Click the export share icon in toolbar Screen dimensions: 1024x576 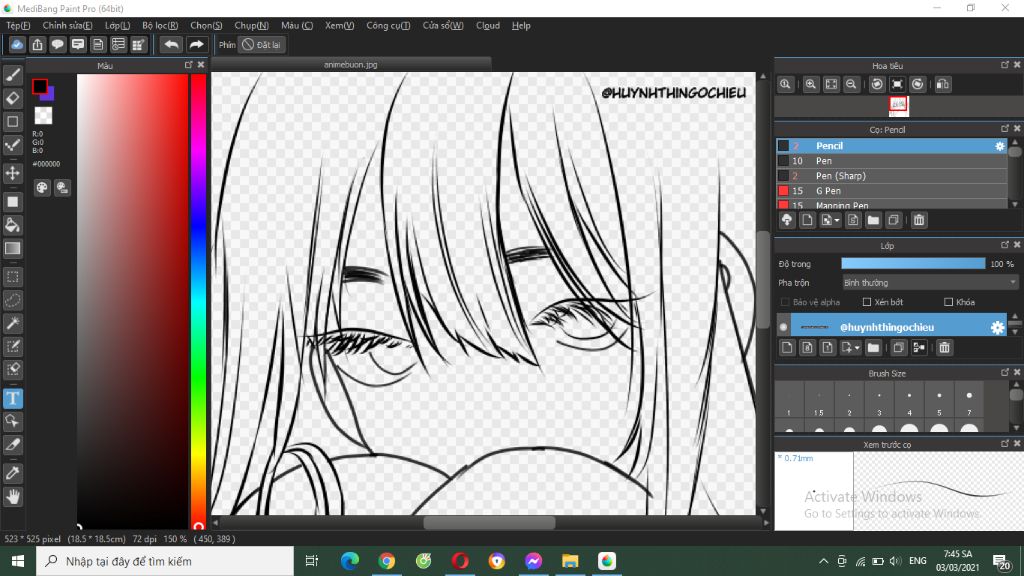pos(37,44)
